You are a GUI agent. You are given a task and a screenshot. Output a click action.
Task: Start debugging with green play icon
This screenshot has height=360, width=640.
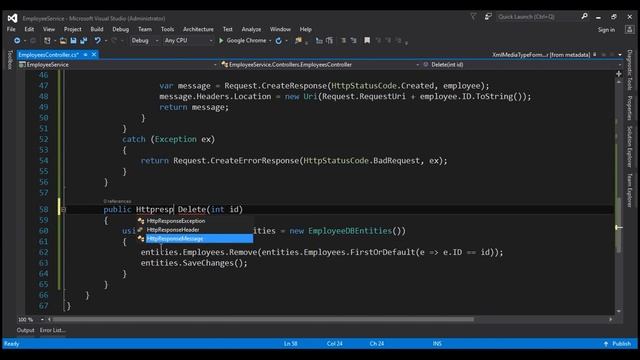[221, 40]
